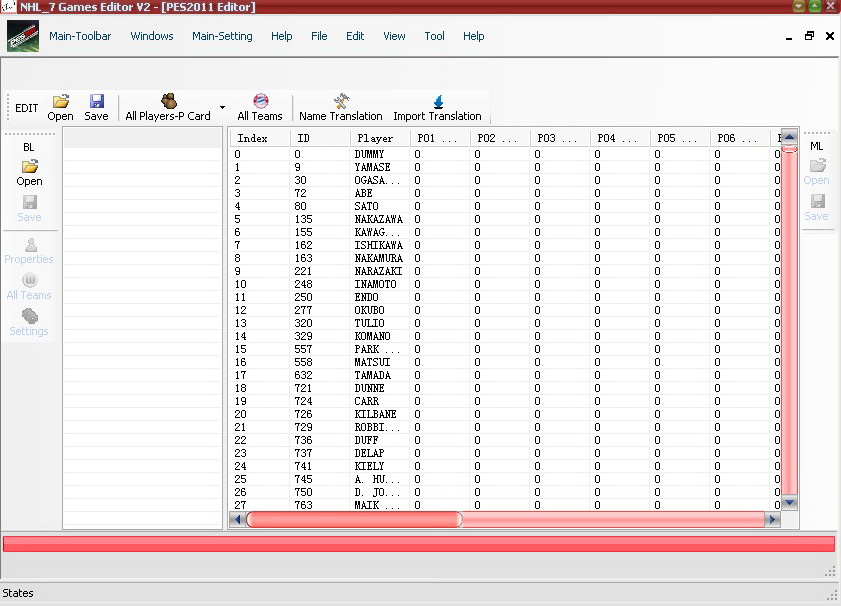Expand All Players-P Card dropdown arrow
841x606 pixels.
coord(222,107)
